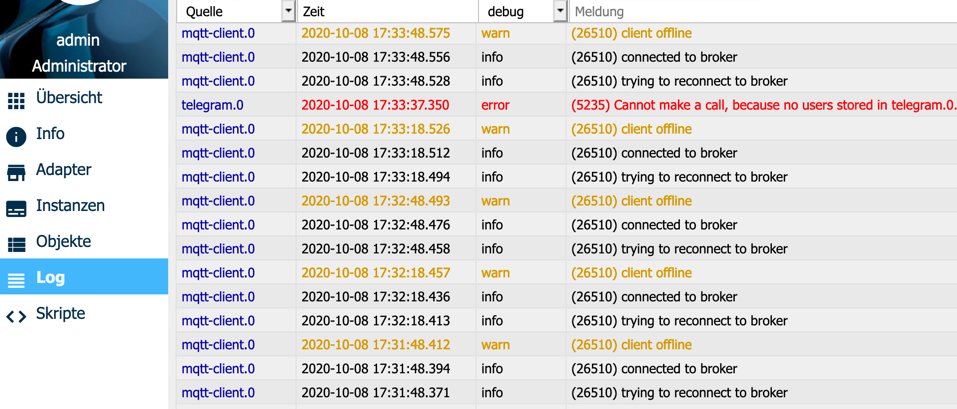This screenshot has width=957, height=409.
Task: Expand the Quelle source filter dropdown
Action: click(288, 11)
